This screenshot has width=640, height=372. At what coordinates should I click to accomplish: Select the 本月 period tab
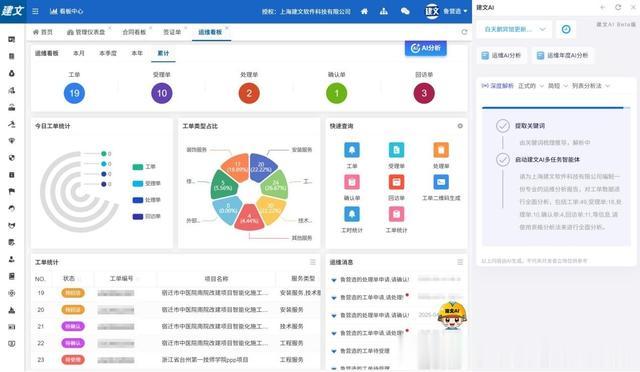click(79, 53)
